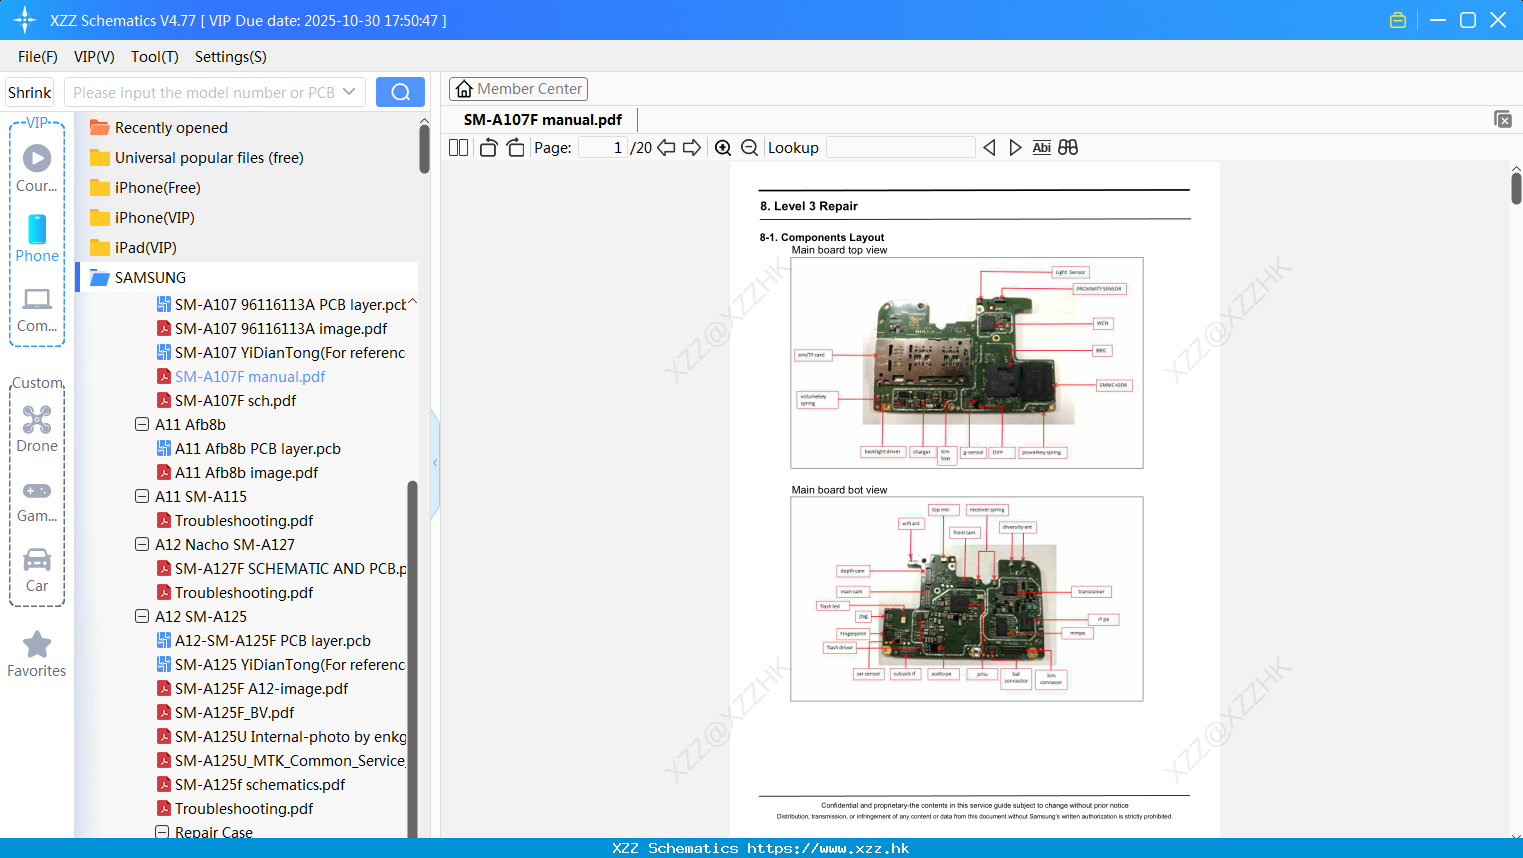The height and width of the screenshot is (858, 1523).
Task: Click the Shrink button
Action: tap(29, 92)
